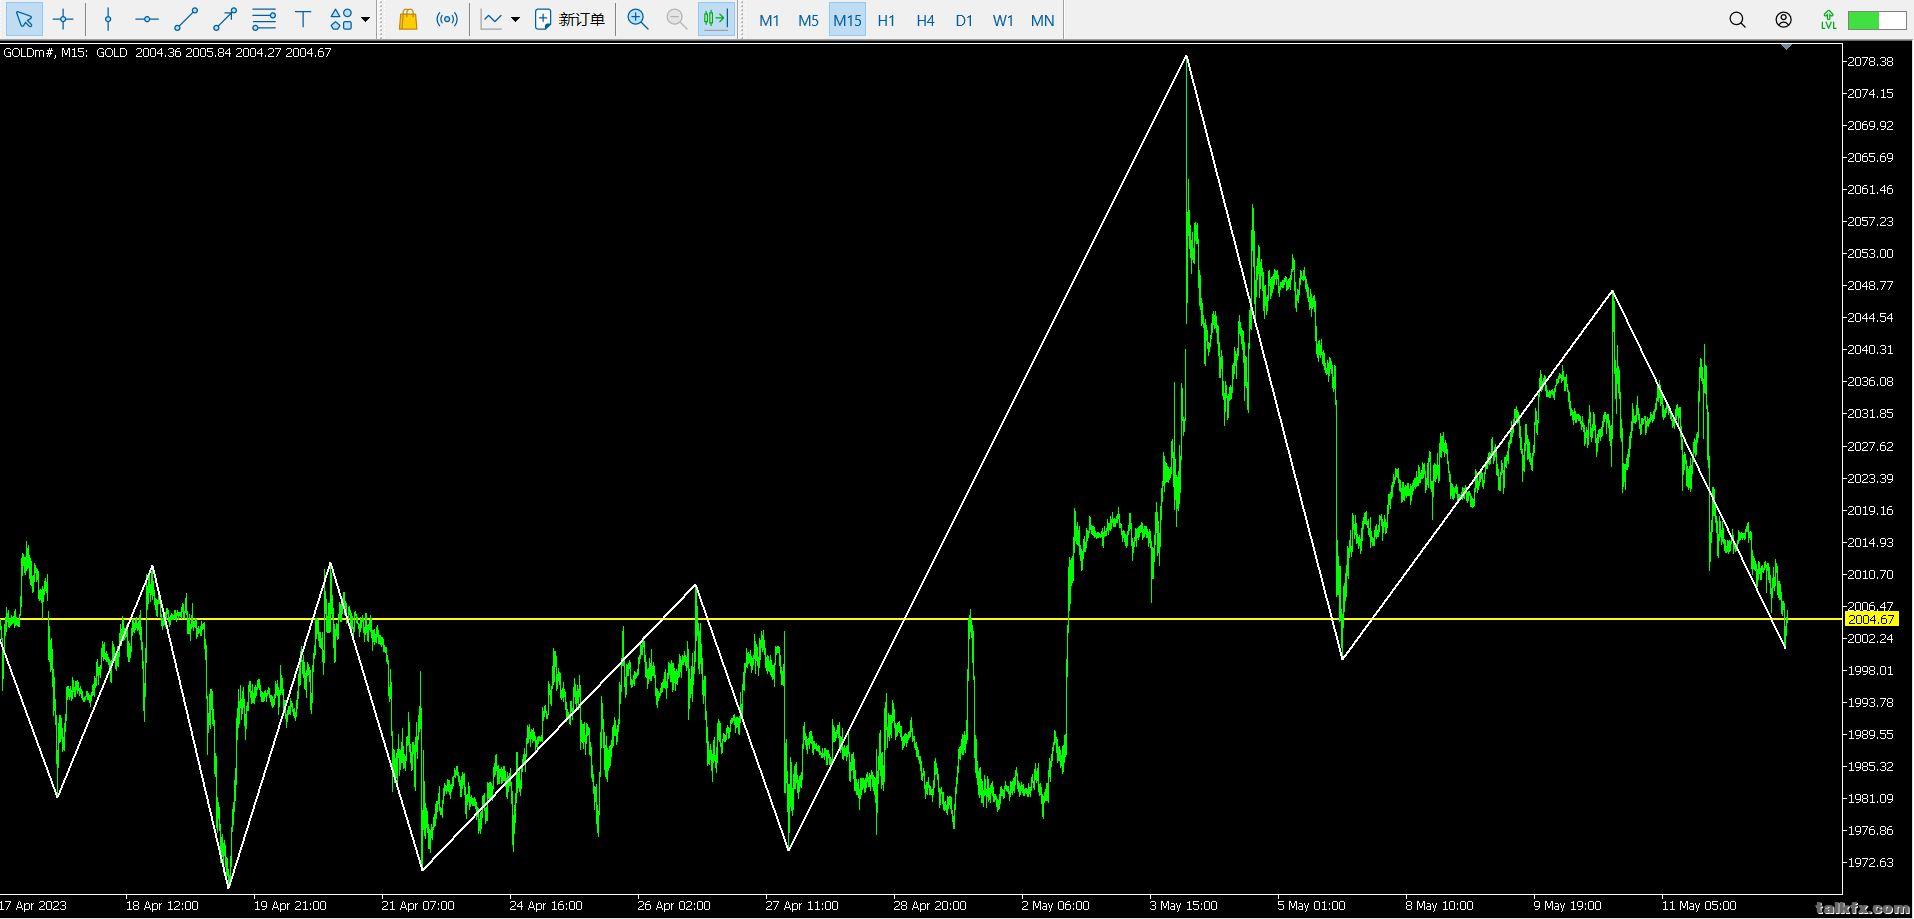
Task: Select the cursor arrow tool
Action: tap(24, 19)
